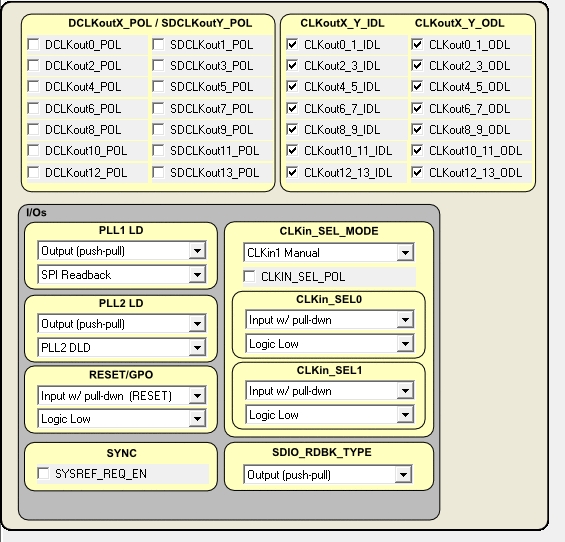This screenshot has width=565, height=542.
Task: Click the I/Os group label
Action: [x=36, y=213]
